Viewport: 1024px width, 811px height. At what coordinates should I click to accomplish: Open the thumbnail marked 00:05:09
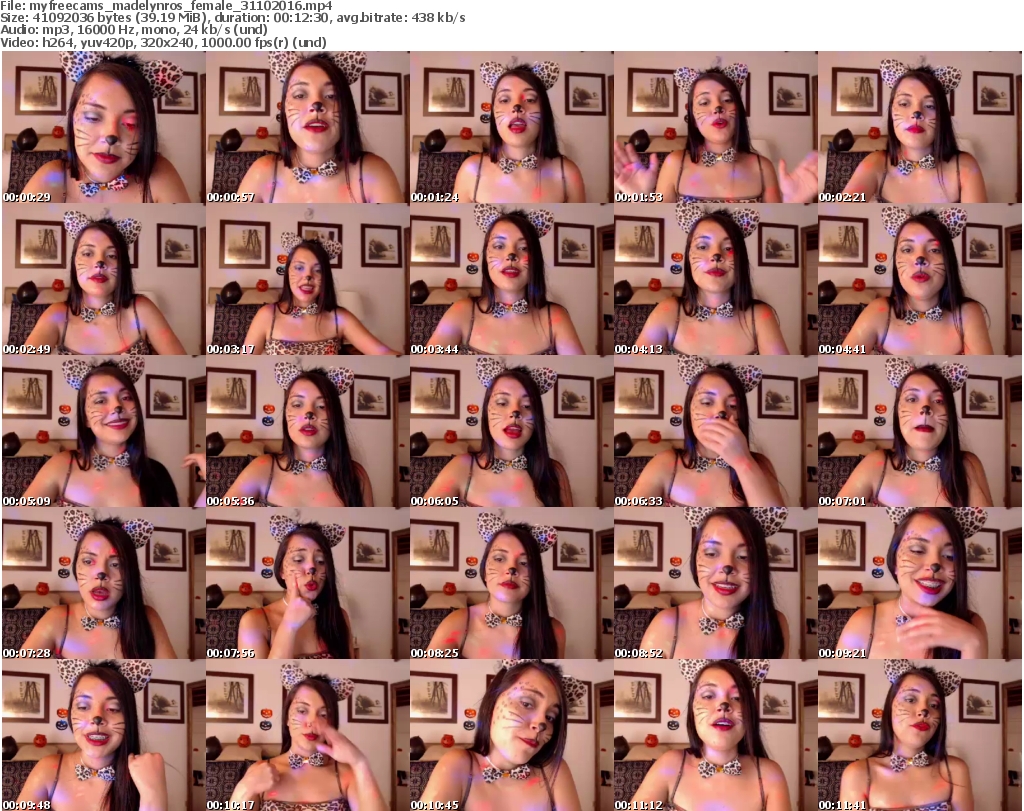coord(103,431)
